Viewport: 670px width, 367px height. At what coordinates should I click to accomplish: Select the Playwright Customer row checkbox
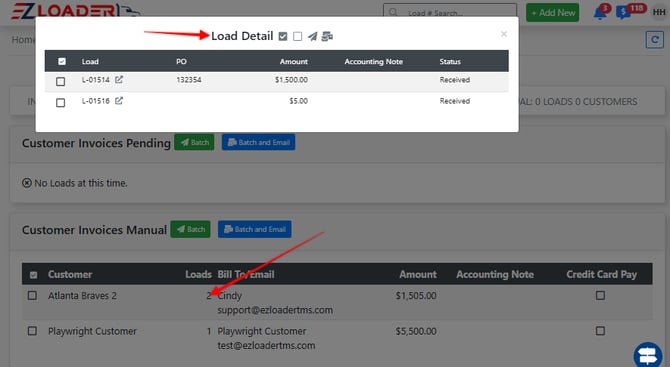32,331
